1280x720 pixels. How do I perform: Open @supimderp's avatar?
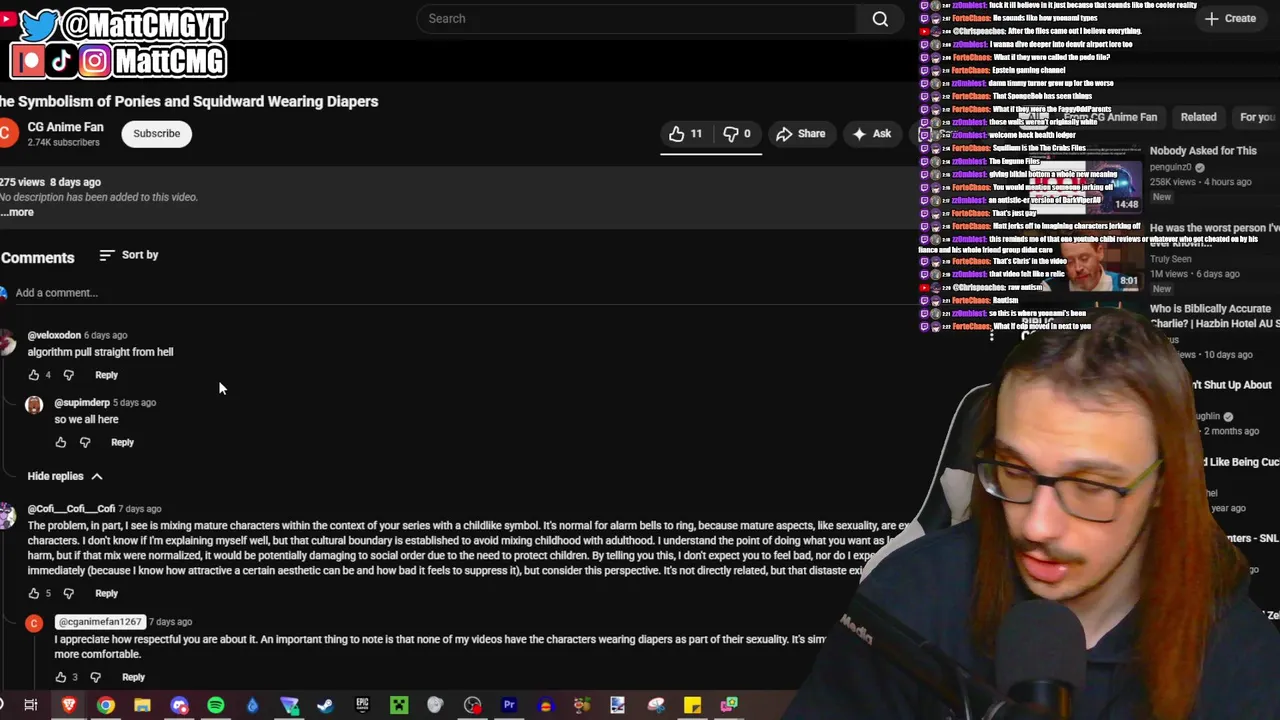(34, 405)
